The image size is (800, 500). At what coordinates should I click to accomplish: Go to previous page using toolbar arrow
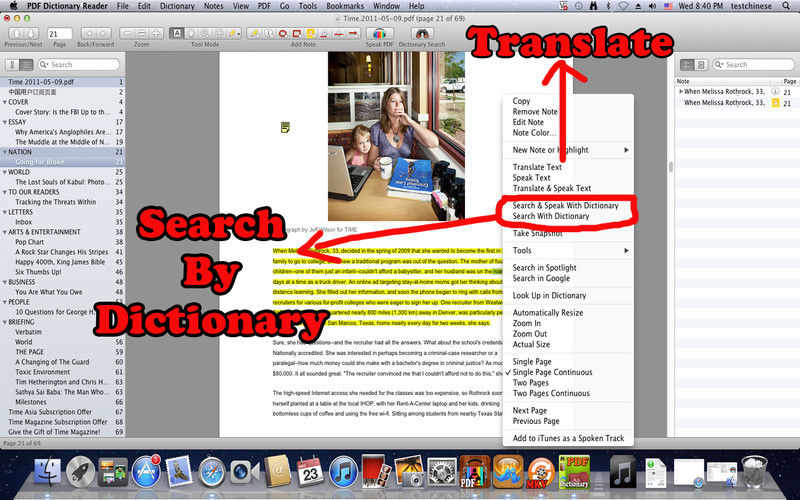[x=16, y=34]
